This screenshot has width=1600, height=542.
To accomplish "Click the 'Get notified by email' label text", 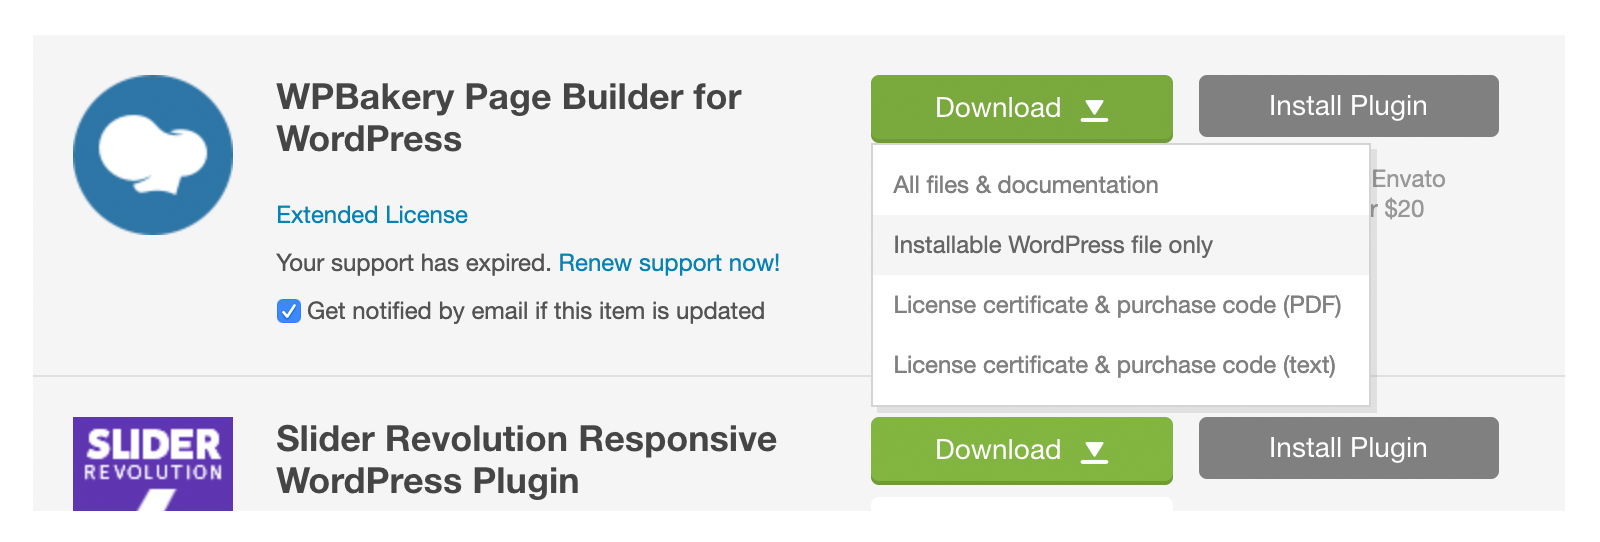I will pos(535,311).
